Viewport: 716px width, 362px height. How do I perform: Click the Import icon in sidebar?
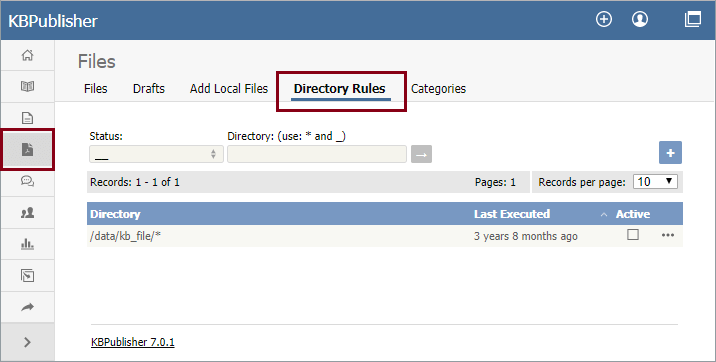click(27, 276)
